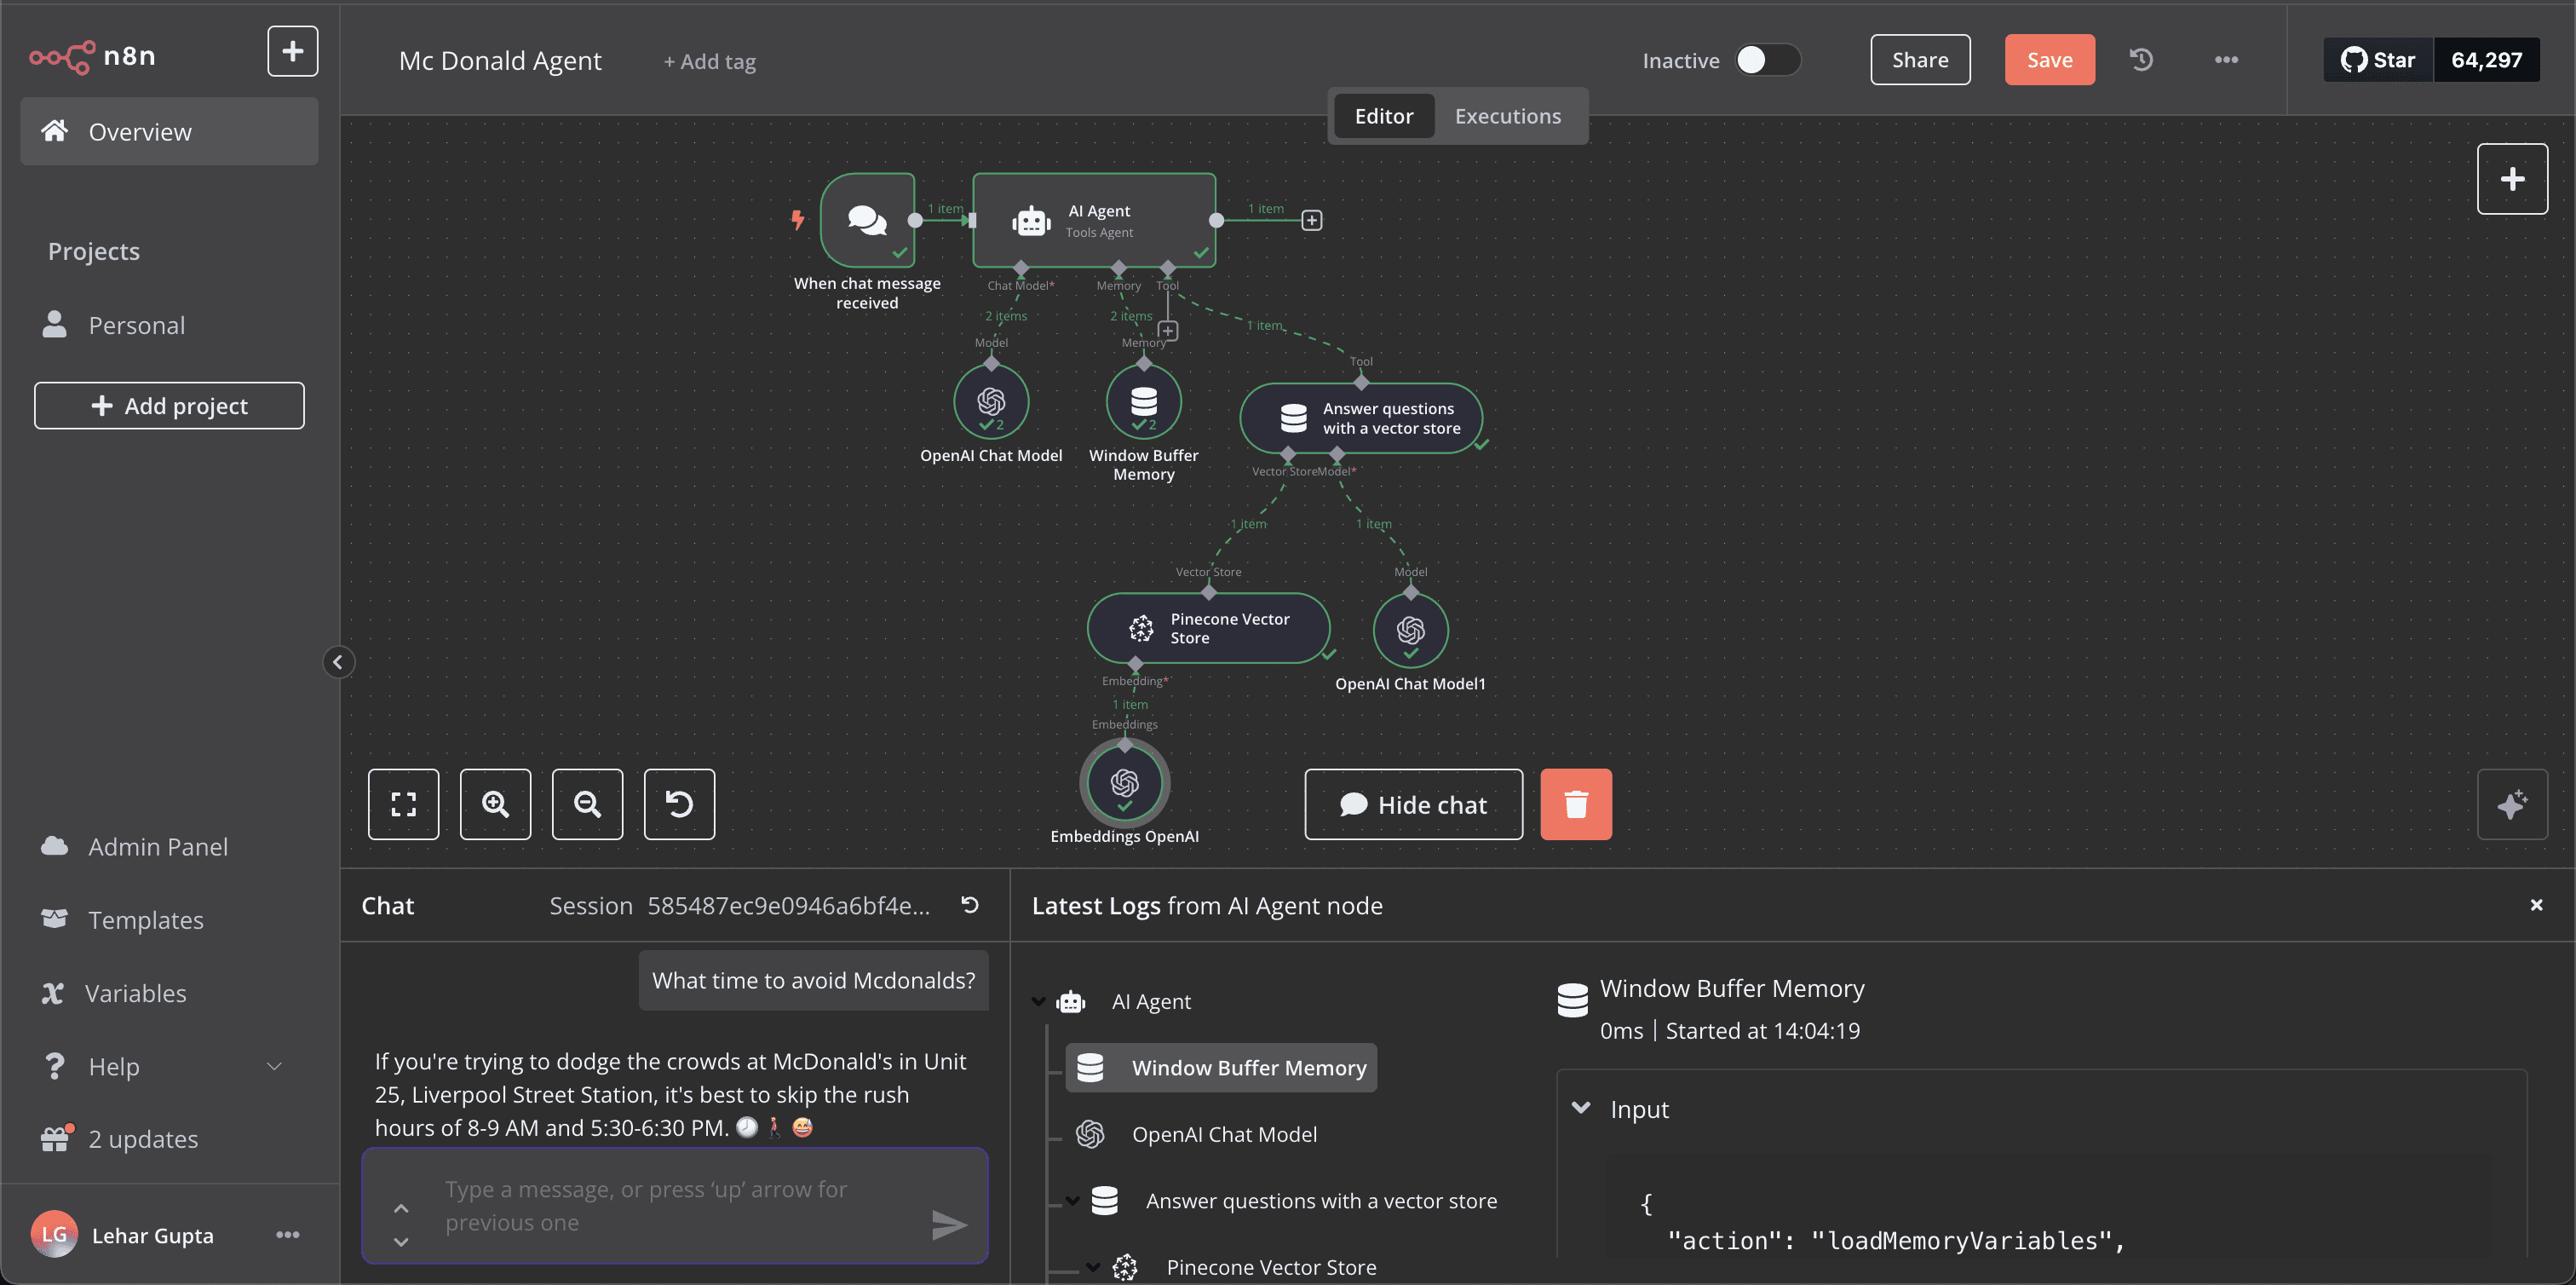Toggle the workflow Inactive switch
Image resolution: width=2576 pixels, height=1285 pixels.
pyautogui.click(x=1765, y=60)
